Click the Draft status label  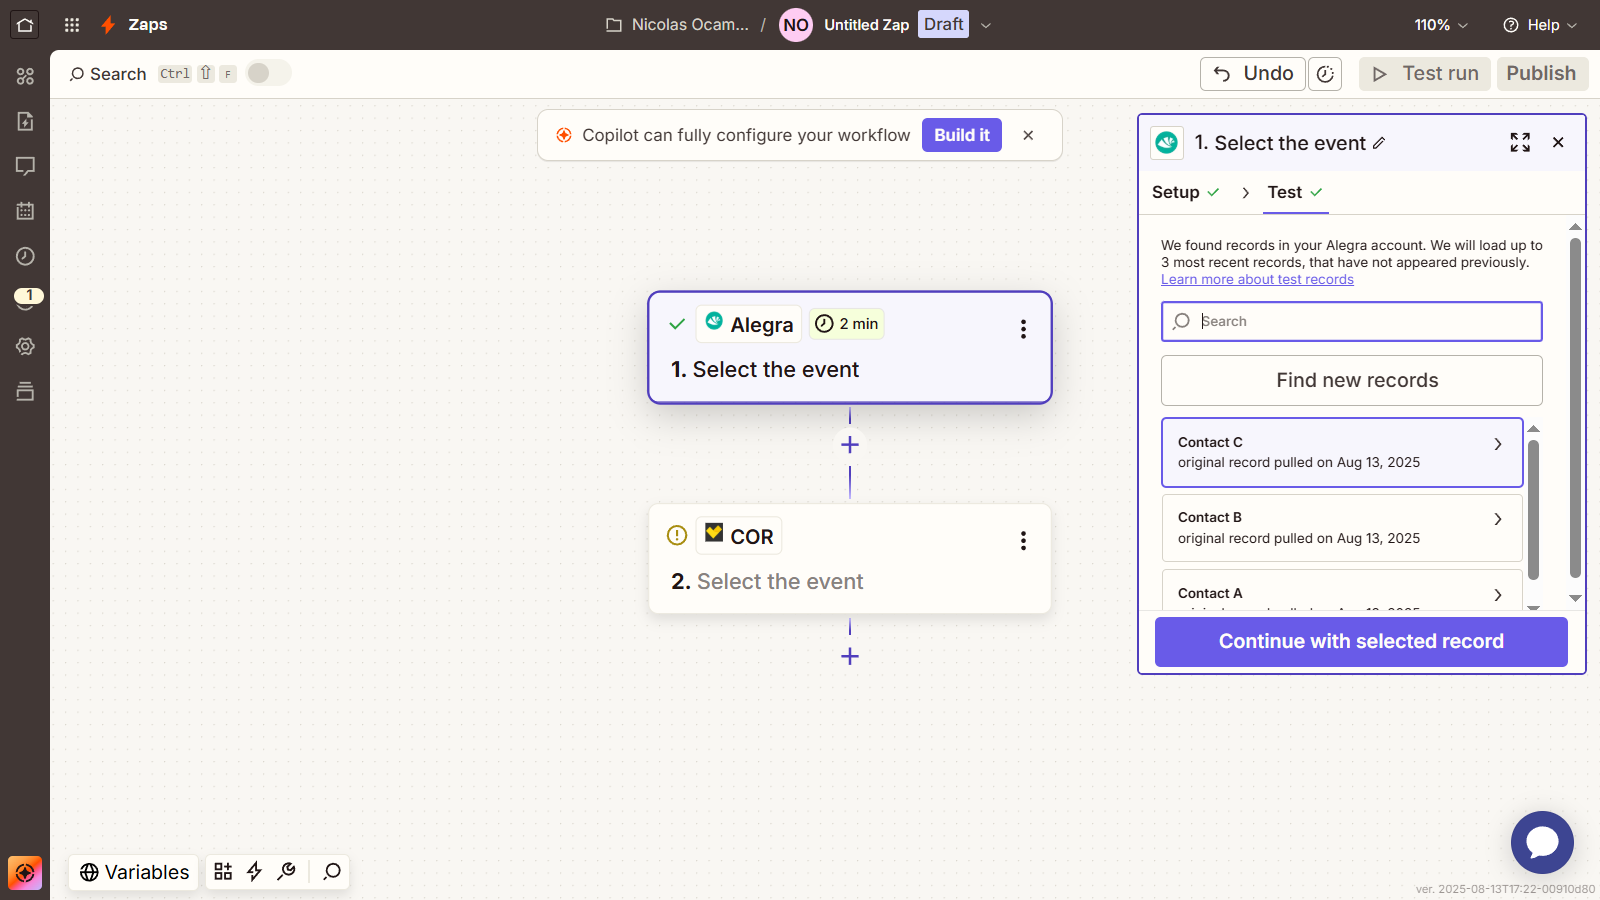[x=944, y=25]
